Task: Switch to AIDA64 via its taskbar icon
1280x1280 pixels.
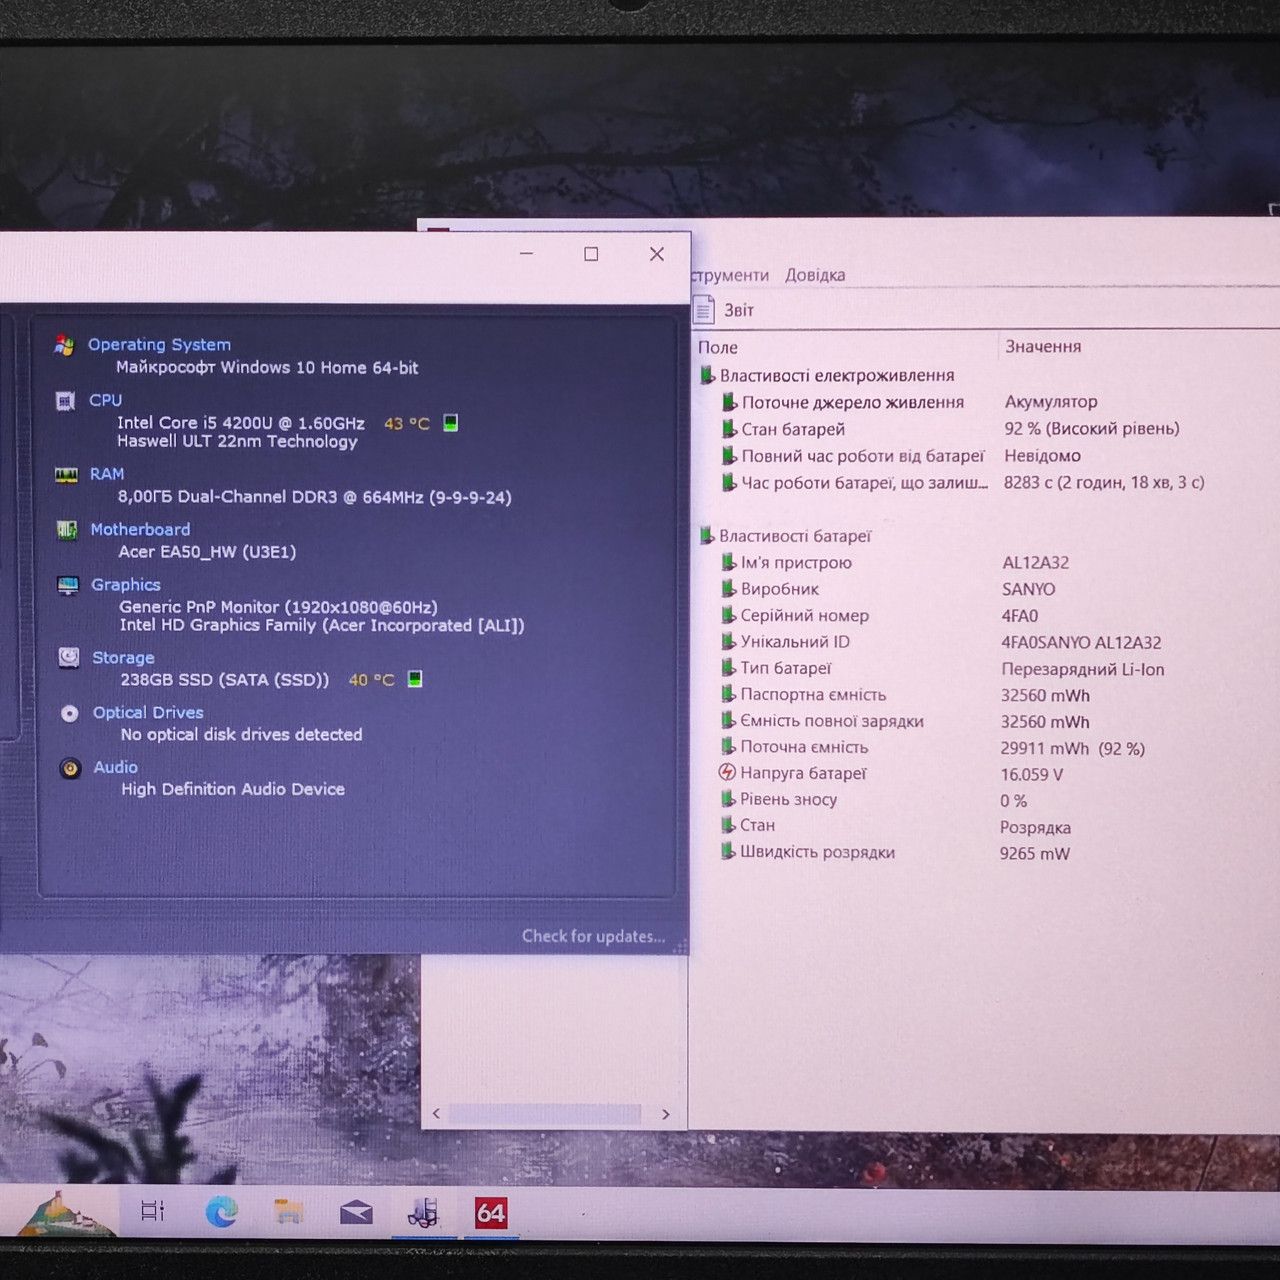Action: click(491, 1213)
